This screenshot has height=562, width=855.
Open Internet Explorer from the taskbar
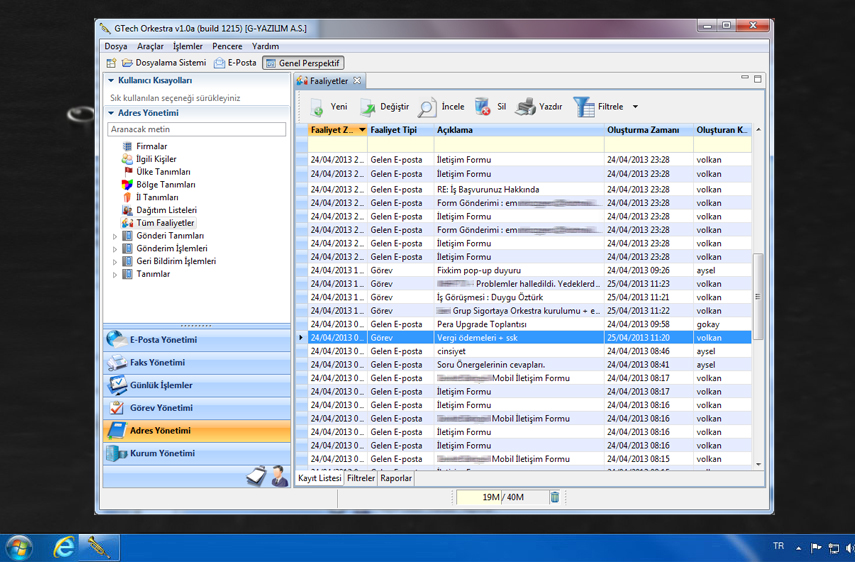point(63,547)
